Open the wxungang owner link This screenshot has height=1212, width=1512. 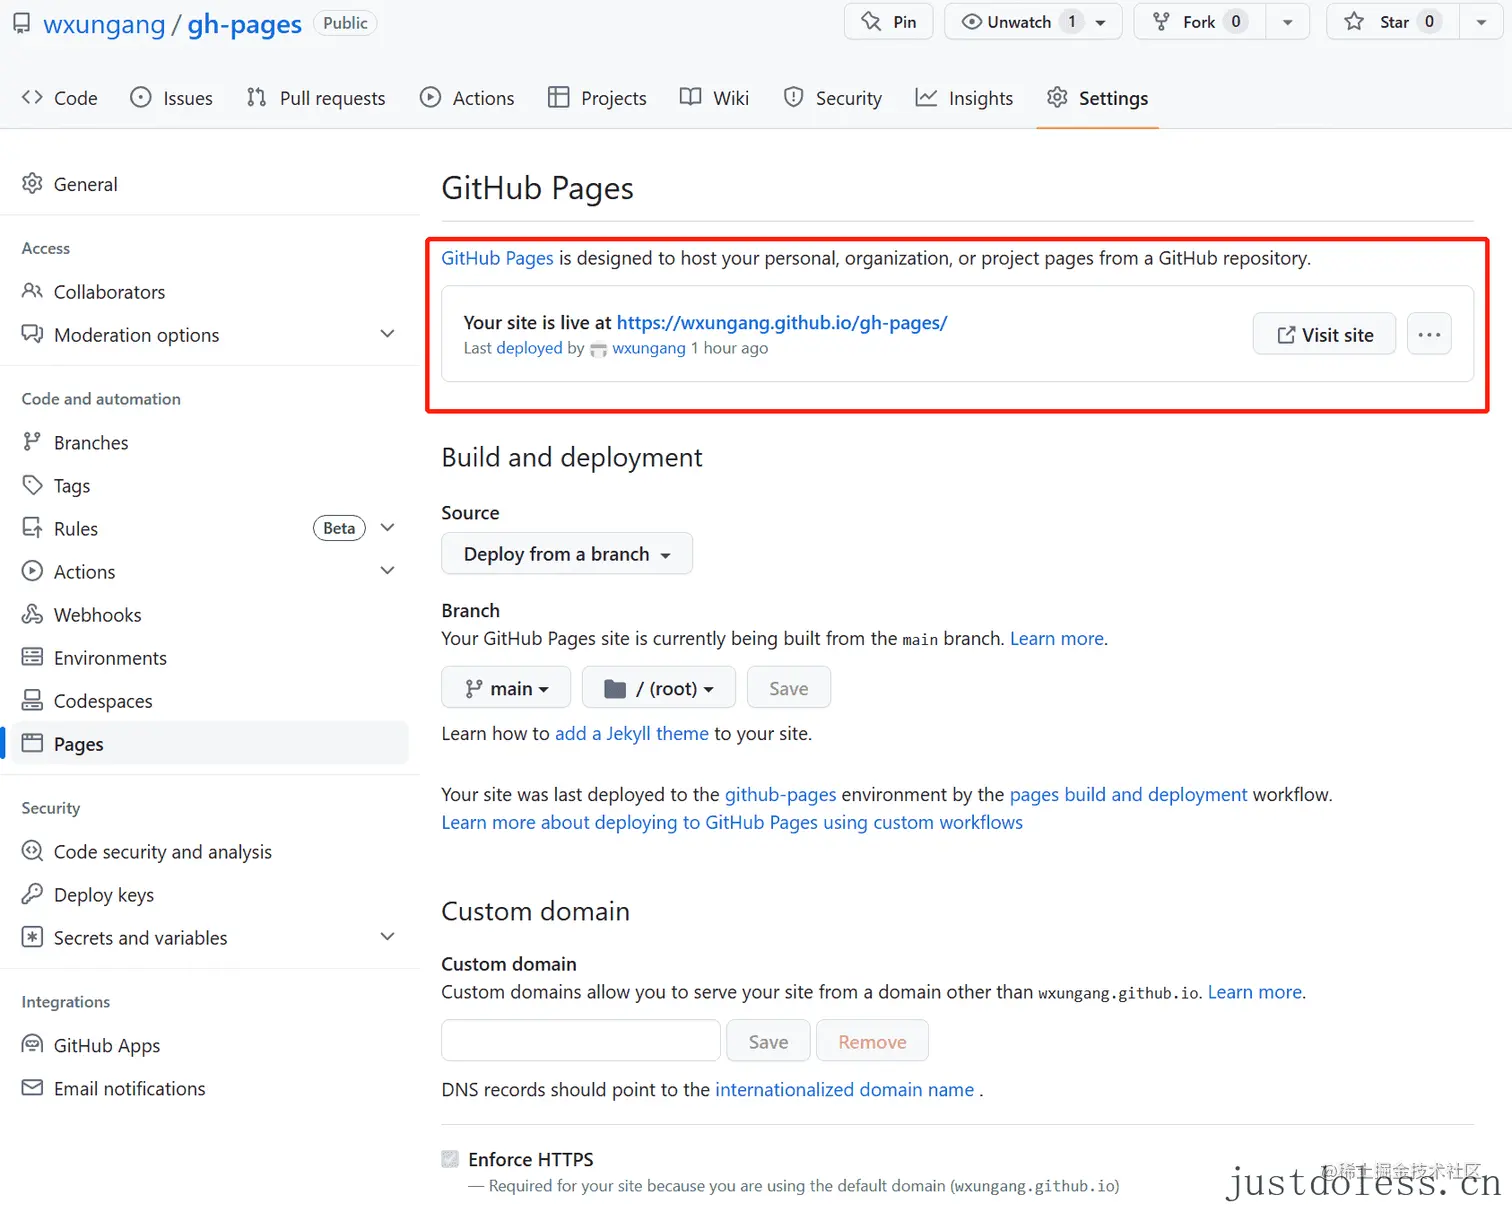[104, 24]
